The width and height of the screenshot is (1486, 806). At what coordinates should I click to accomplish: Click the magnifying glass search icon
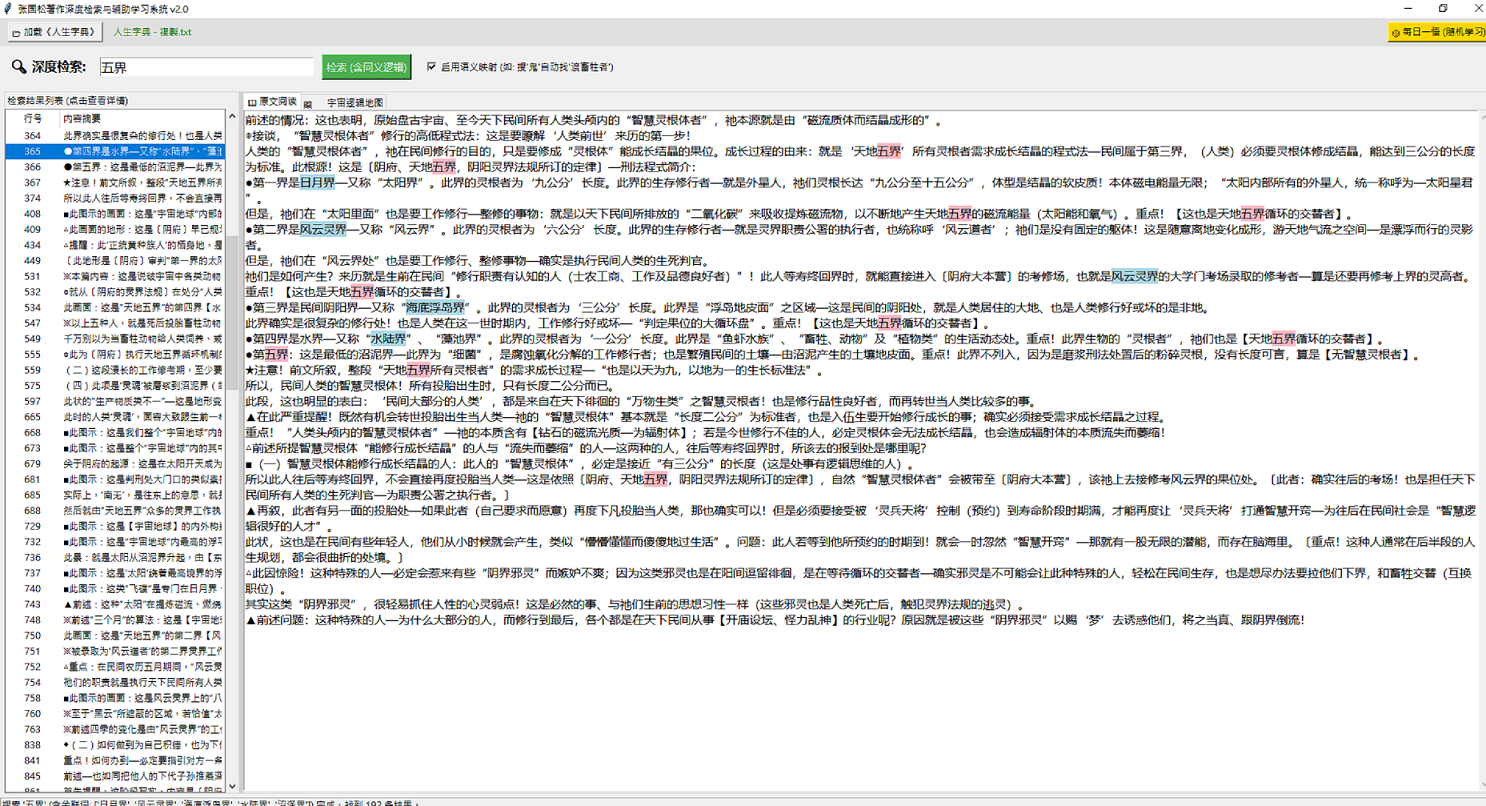(18, 66)
